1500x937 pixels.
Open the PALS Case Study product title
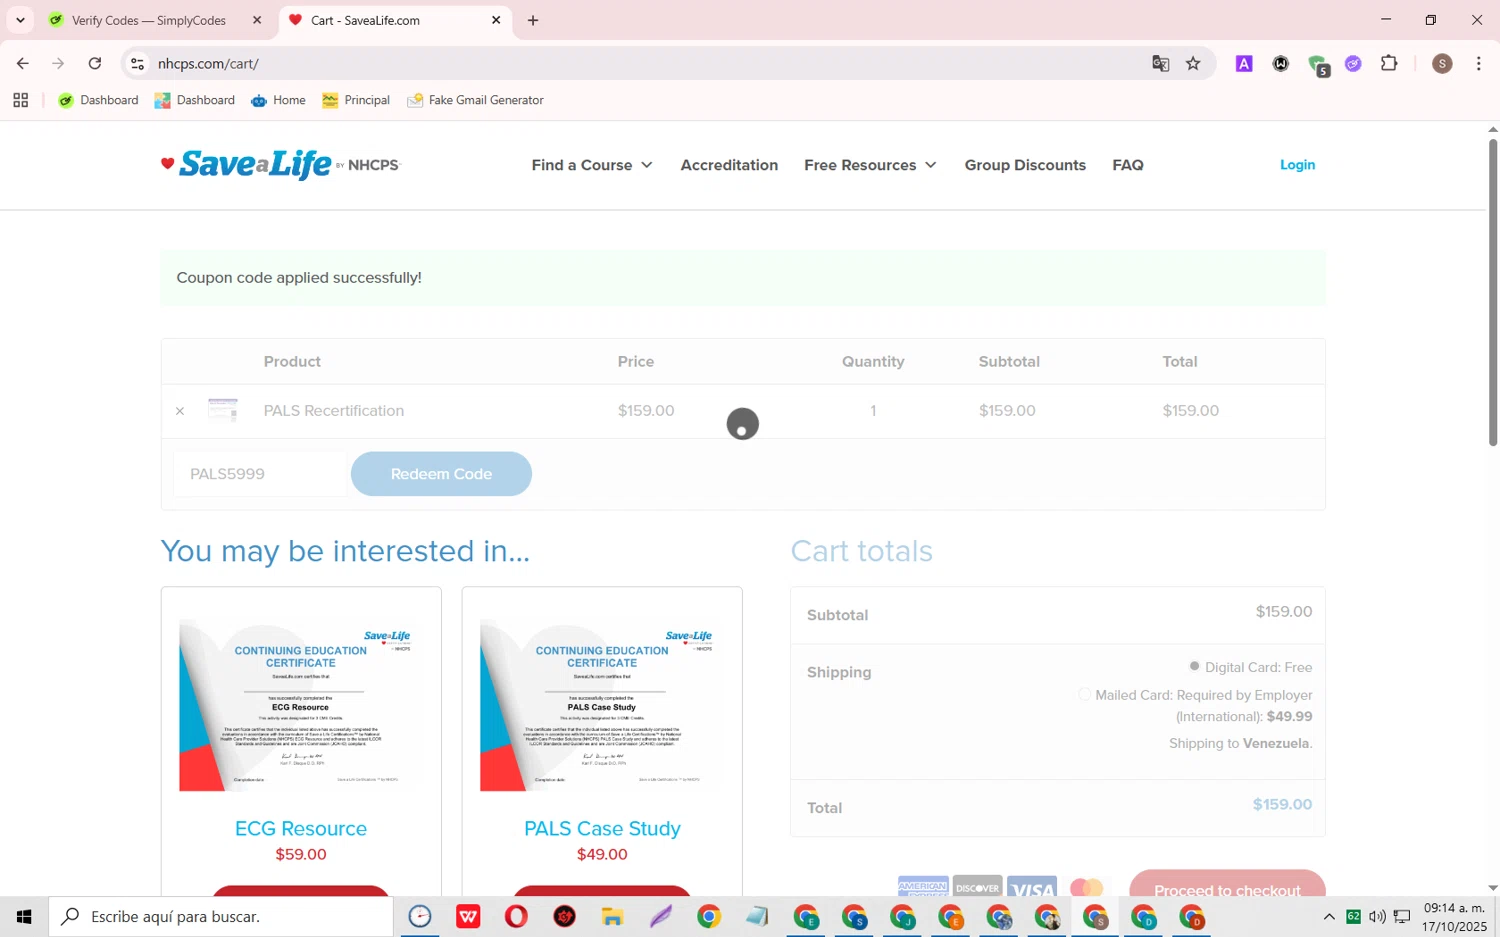point(602,828)
